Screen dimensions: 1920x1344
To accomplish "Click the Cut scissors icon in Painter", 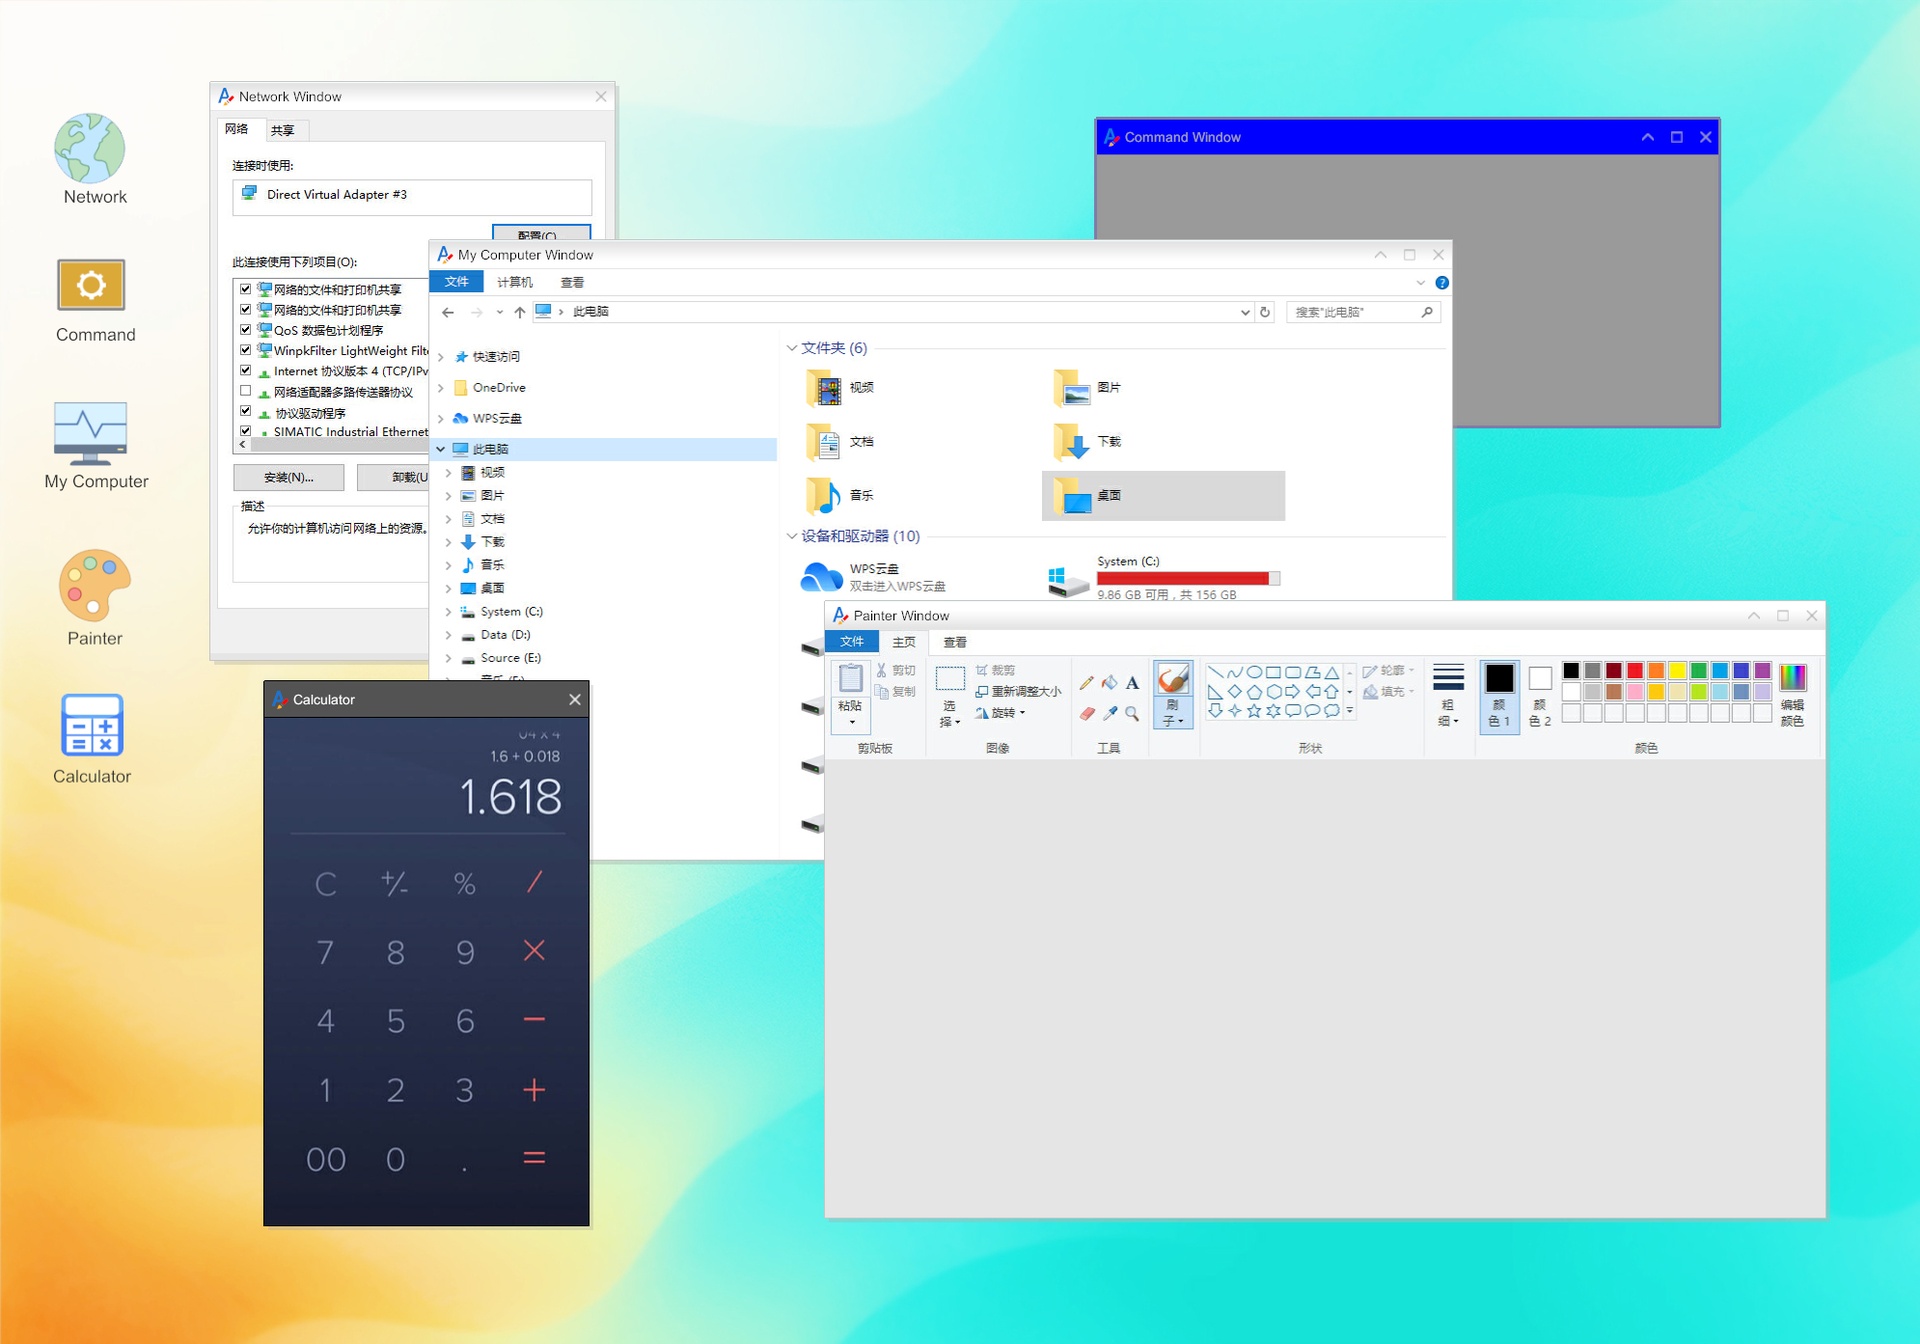I will [x=882, y=670].
